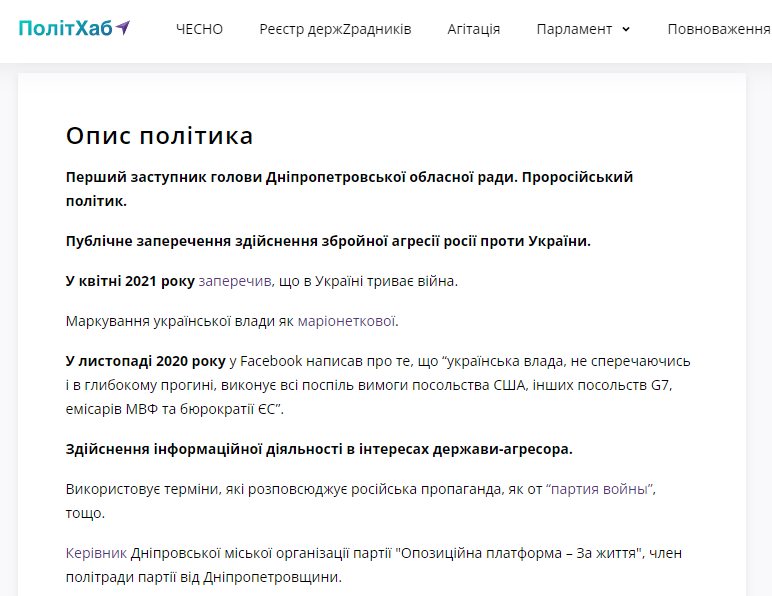Open the Агітація section
Viewport: 772px width, 596px height.
[x=473, y=29]
